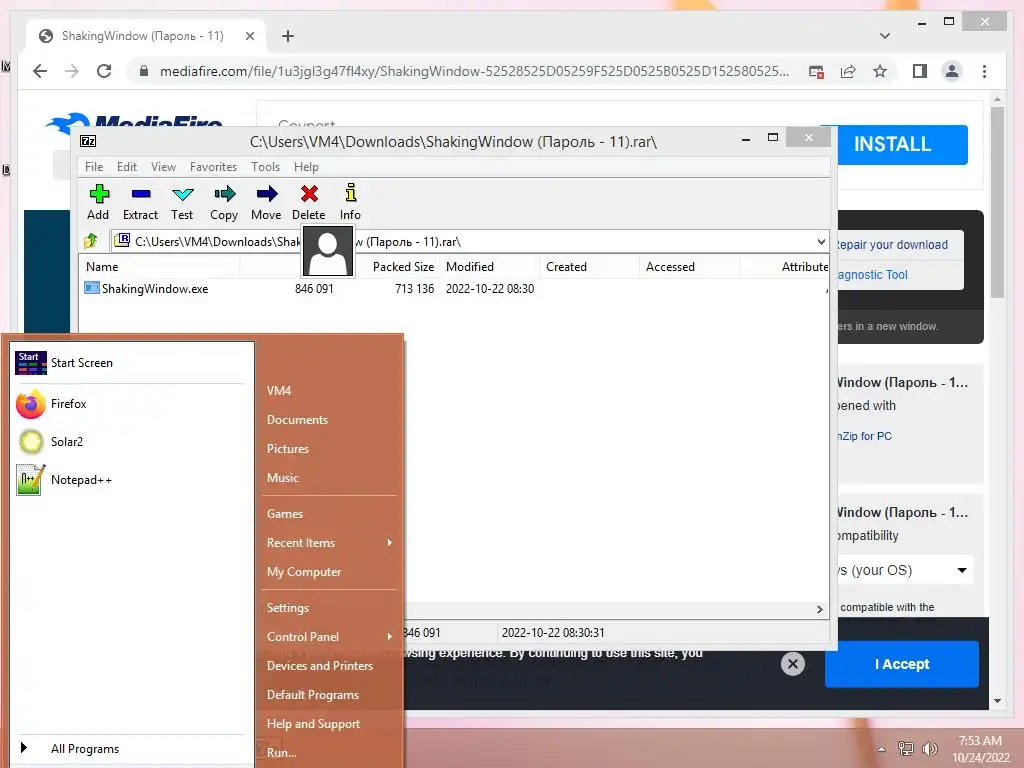Open the tab search chevron in Chrome
The image size is (1024, 768).
coord(884,36)
